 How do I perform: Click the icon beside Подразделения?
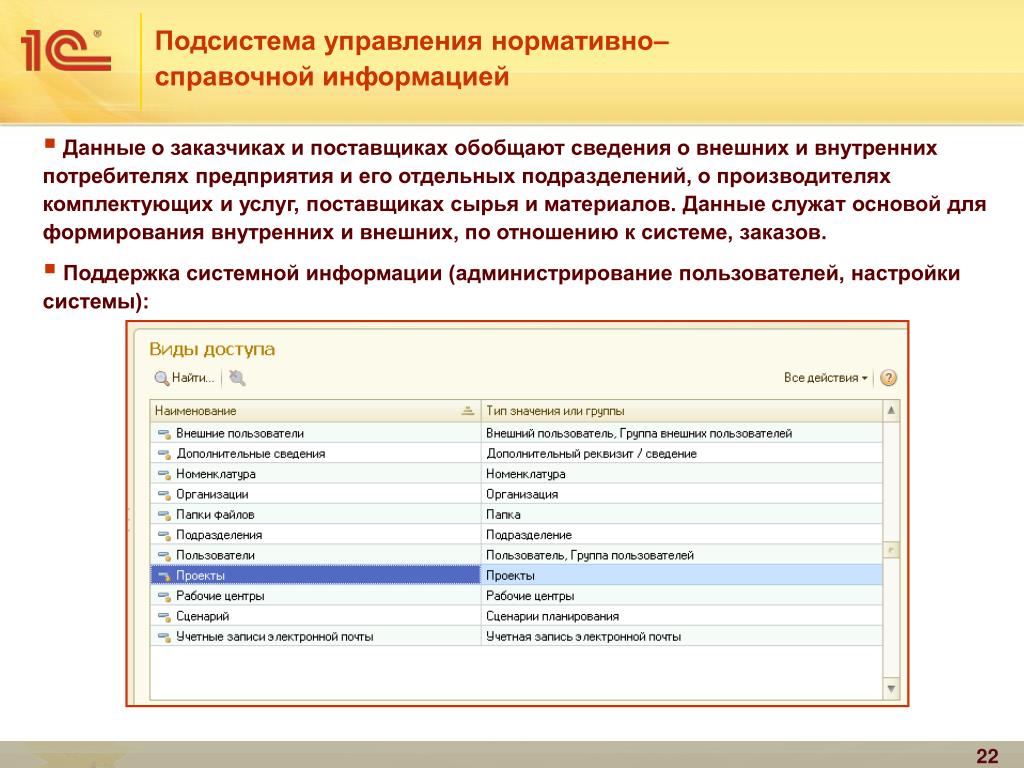coord(164,536)
